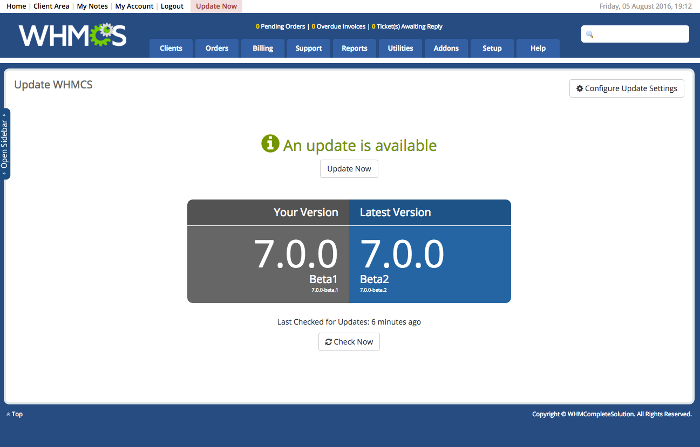Click the pink Update Now top link
This screenshot has height=447, width=700.
point(217,6)
